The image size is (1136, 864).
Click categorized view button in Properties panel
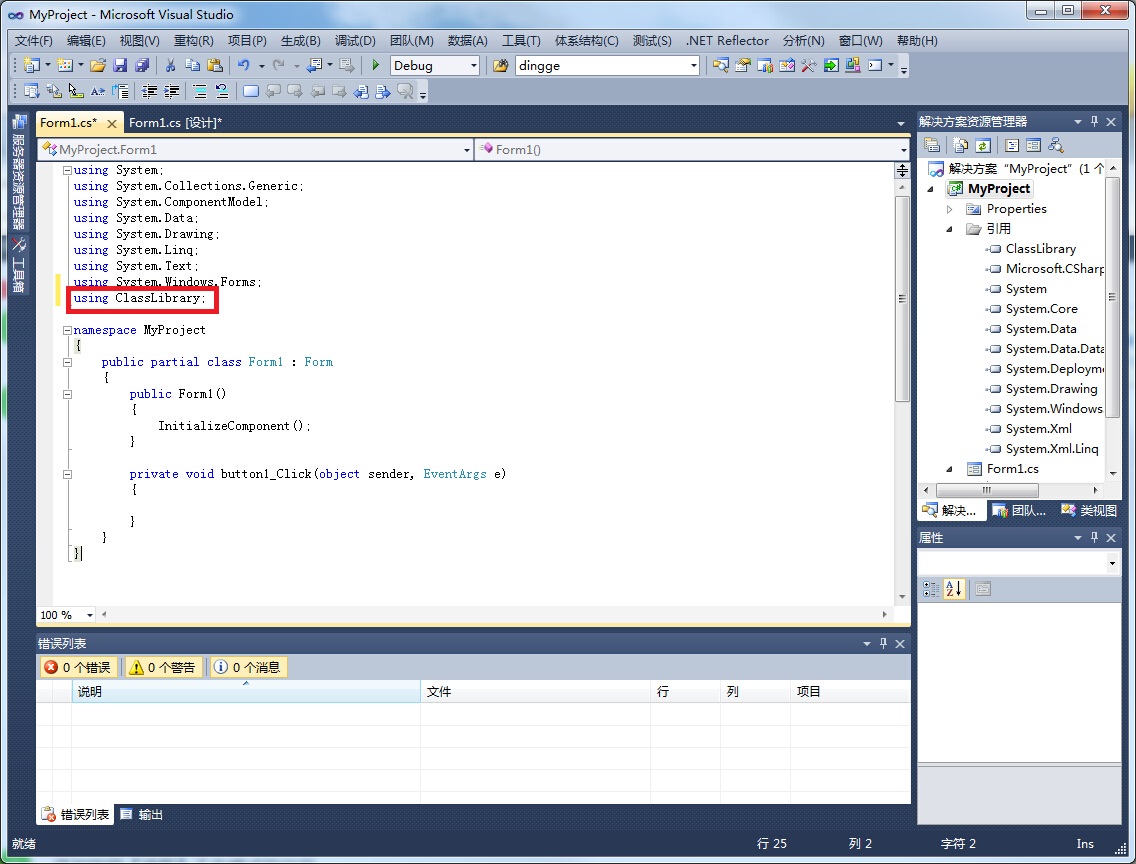tap(931, 589)
